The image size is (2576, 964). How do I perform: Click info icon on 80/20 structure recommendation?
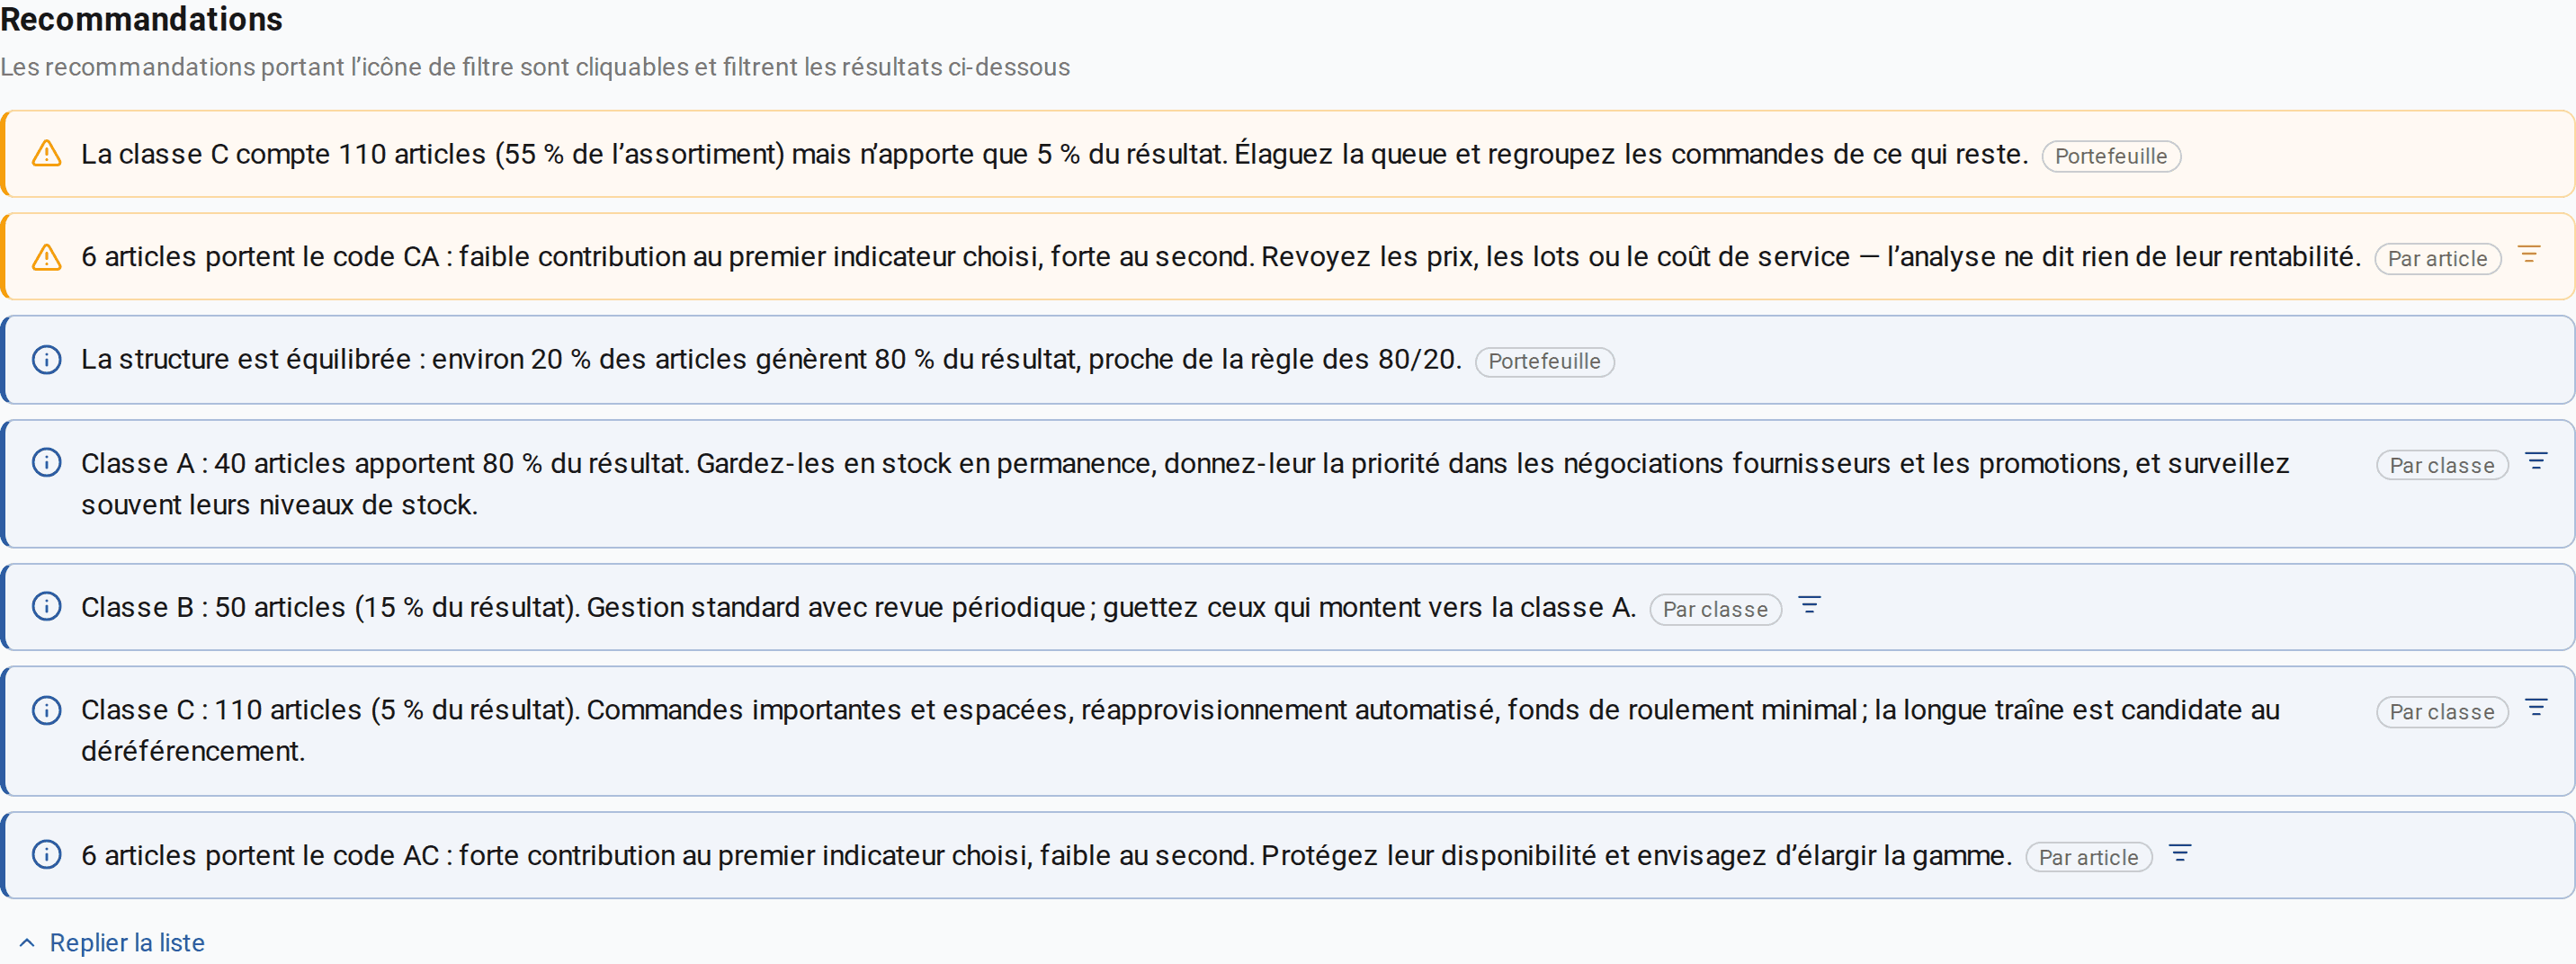pos(46,360)
